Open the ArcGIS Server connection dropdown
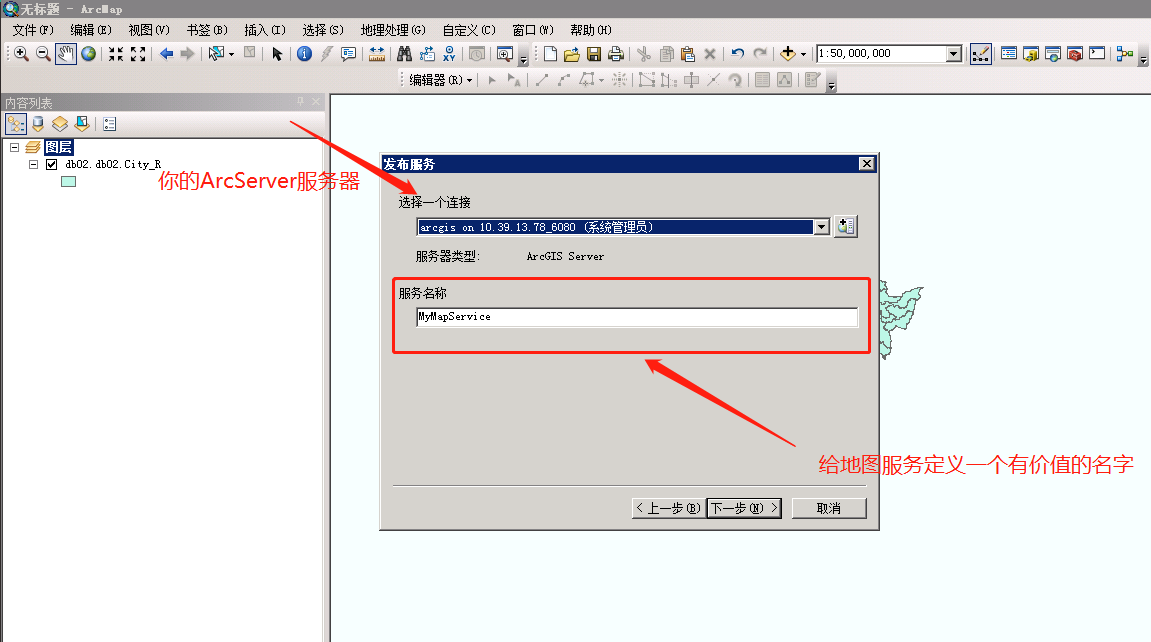1151x642 pixels. pyautogui.click(x=821, y=226)
